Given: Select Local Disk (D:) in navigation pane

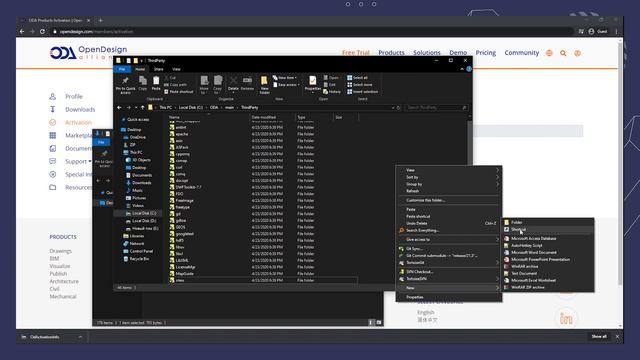Looking at the screenshot, I should (x=141, y=221).
